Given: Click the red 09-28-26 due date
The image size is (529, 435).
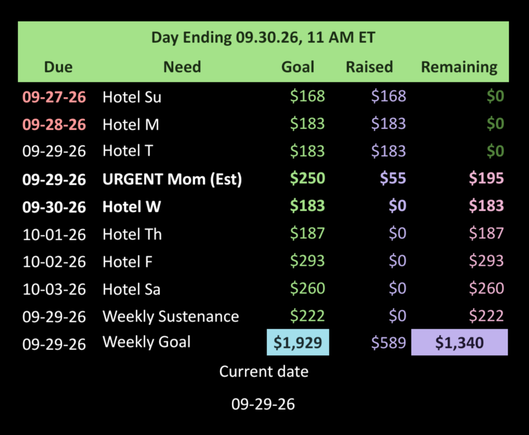Looking at the screenshot, I should (54, 125).
